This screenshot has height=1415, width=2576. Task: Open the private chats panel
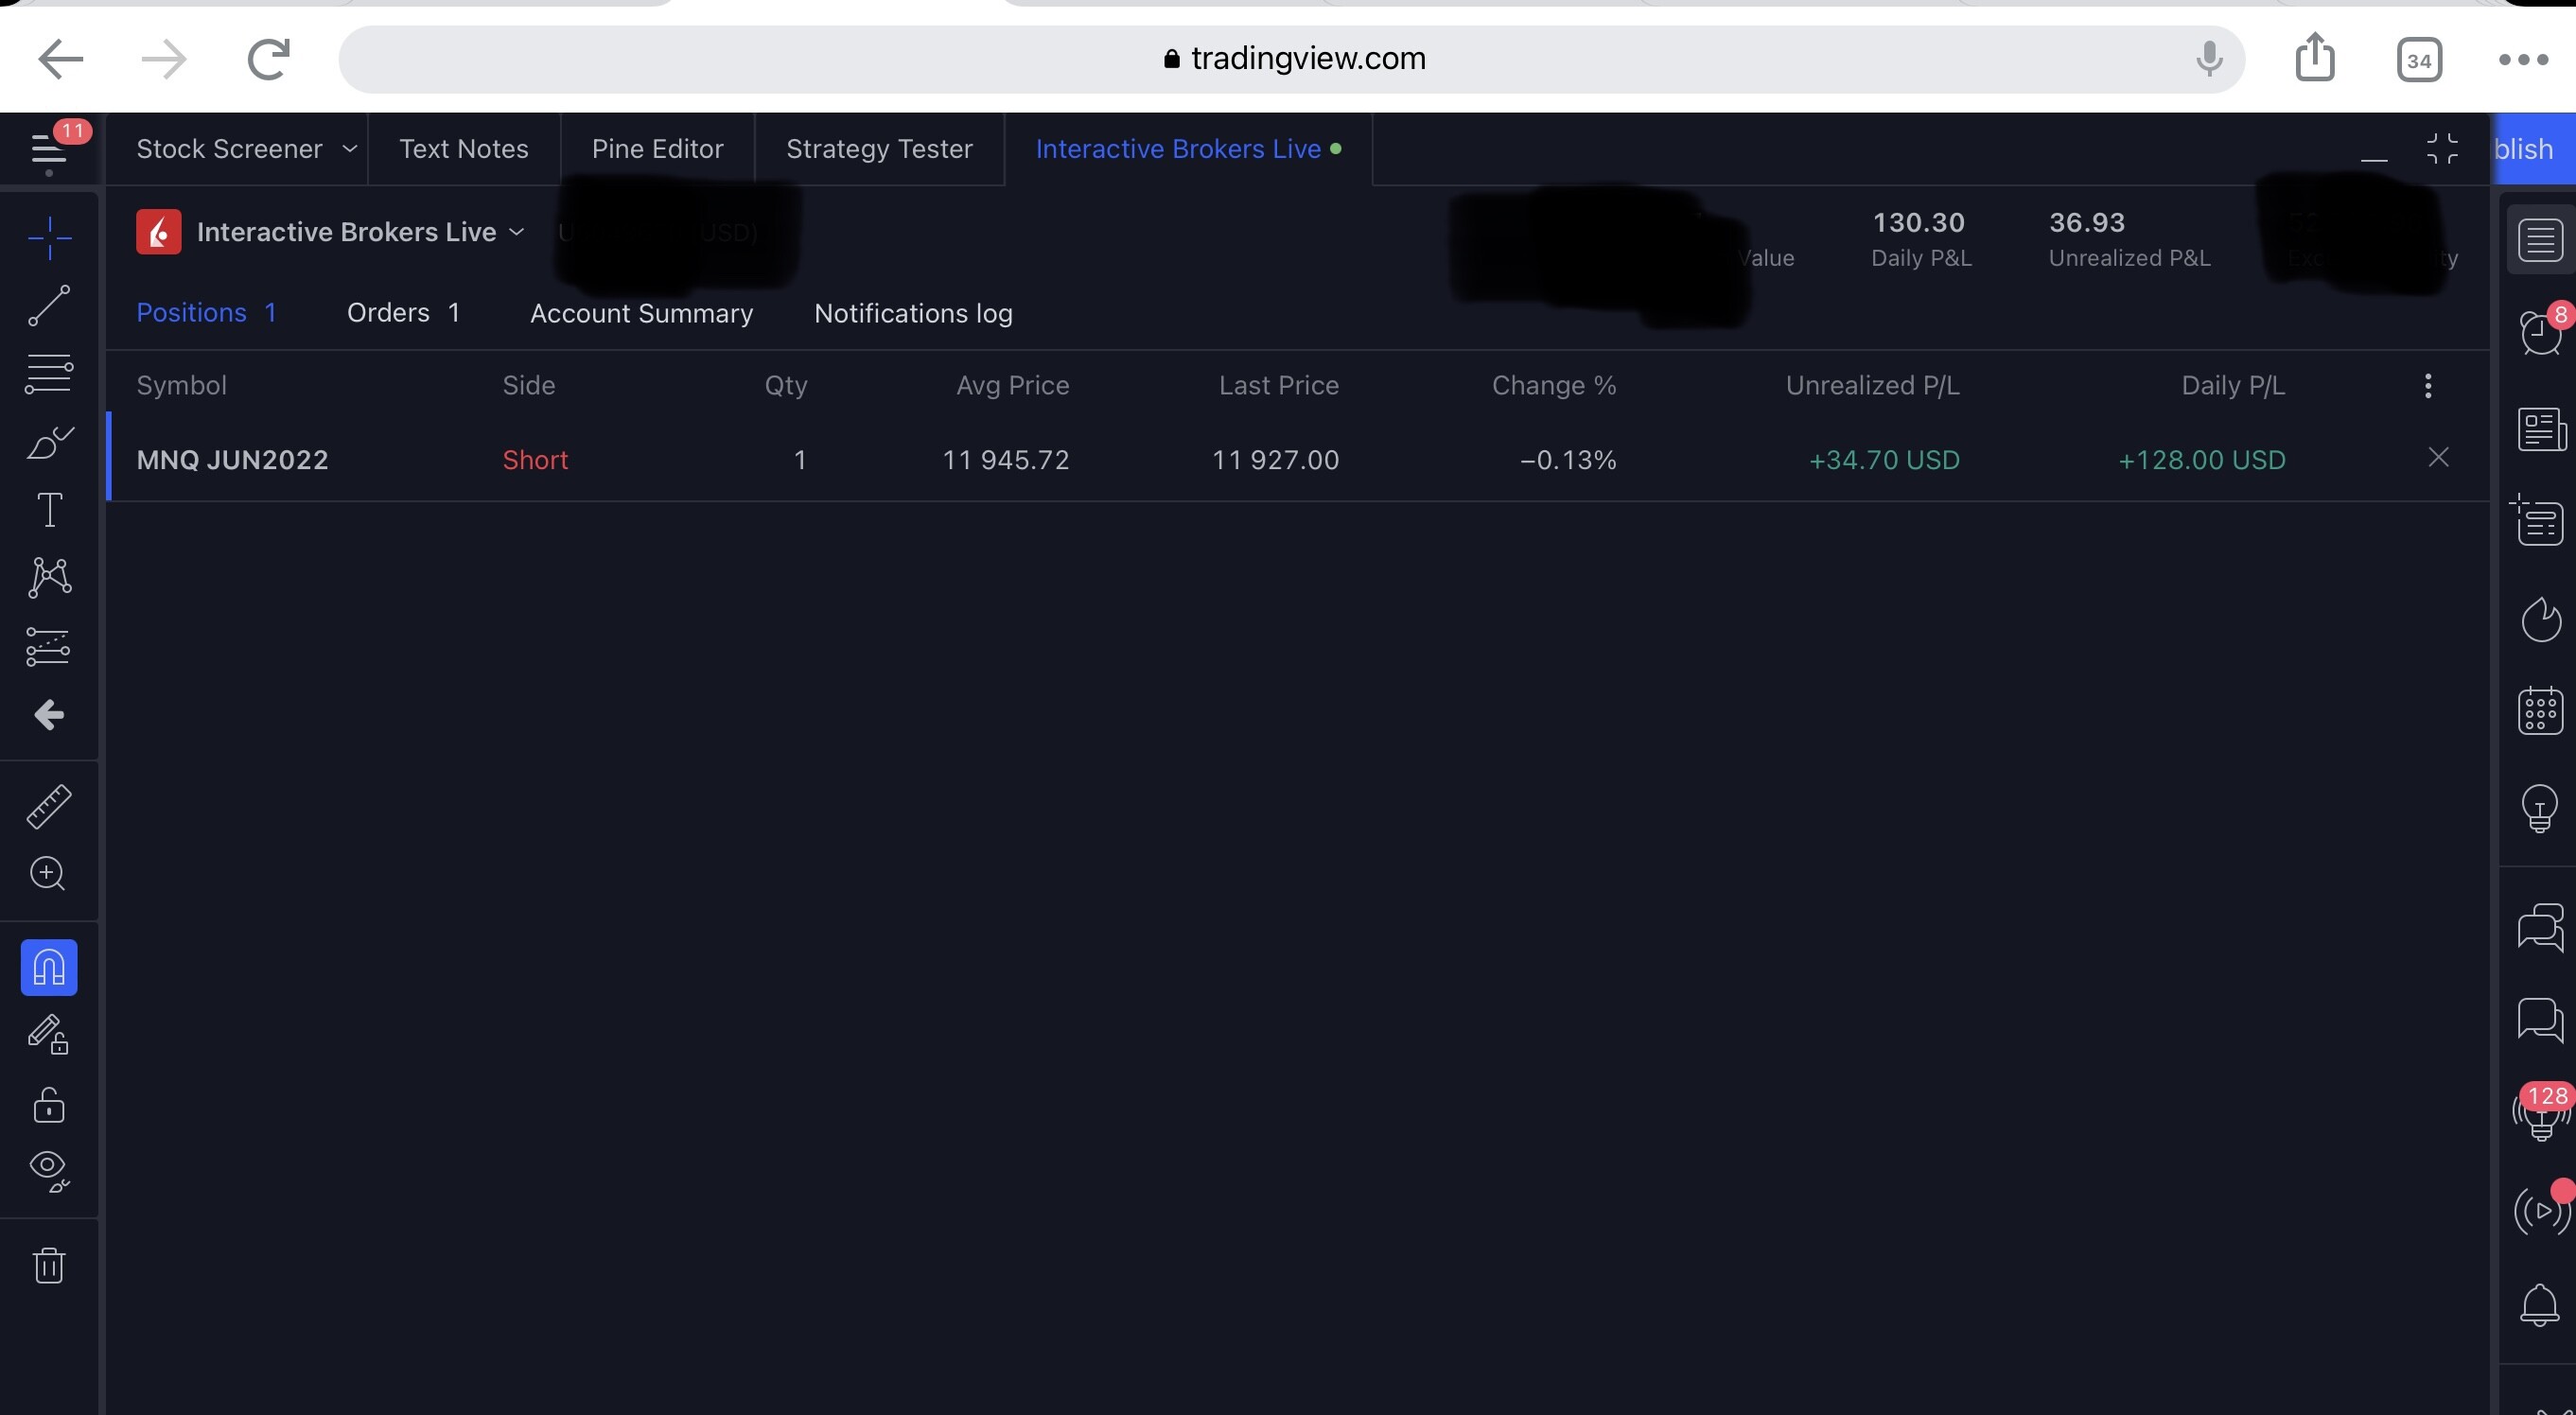[x=2540, y=1019]
